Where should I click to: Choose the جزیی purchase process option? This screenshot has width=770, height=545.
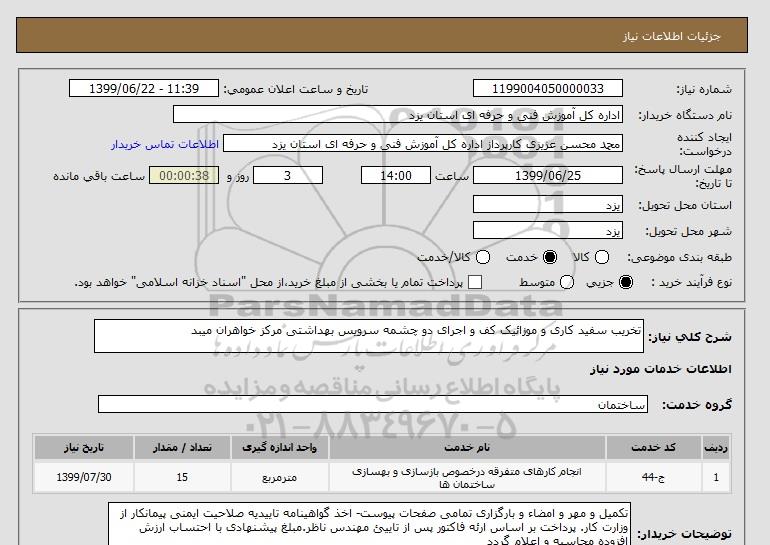[626, 282]
